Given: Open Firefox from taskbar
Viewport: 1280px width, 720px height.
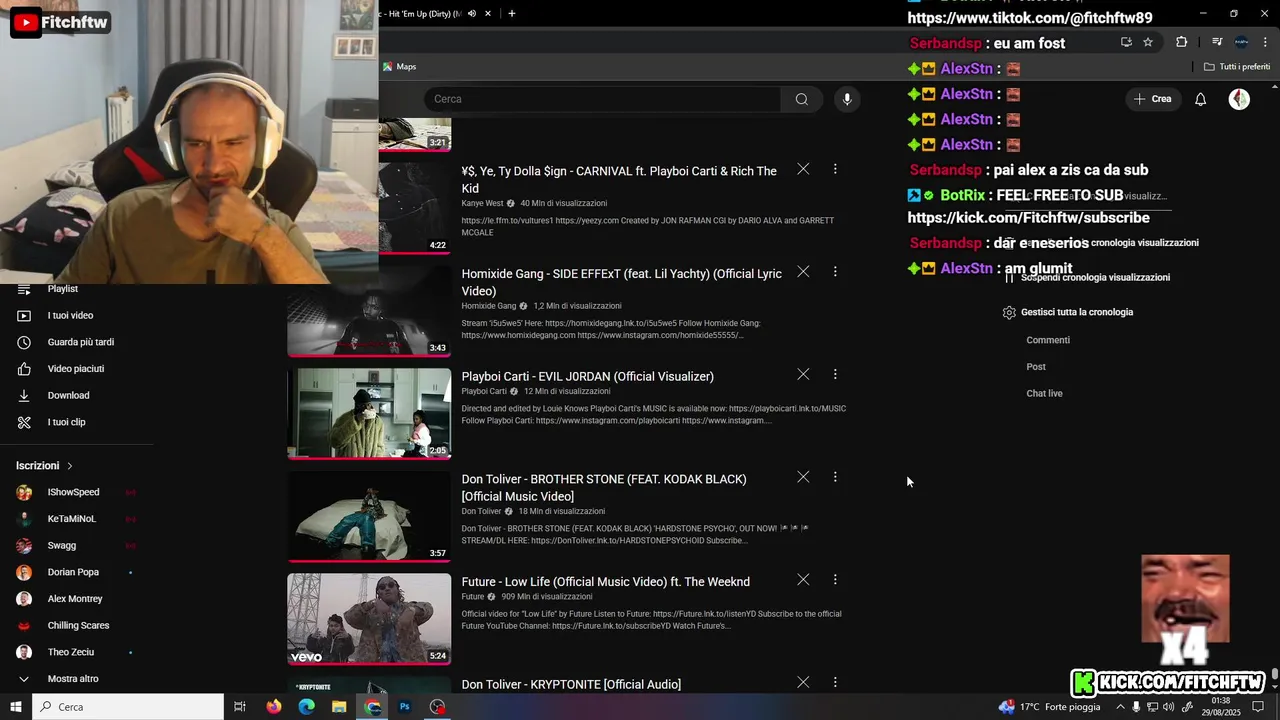Looking at the screenshot, I should pyautogui.click(x=274, y=707).
